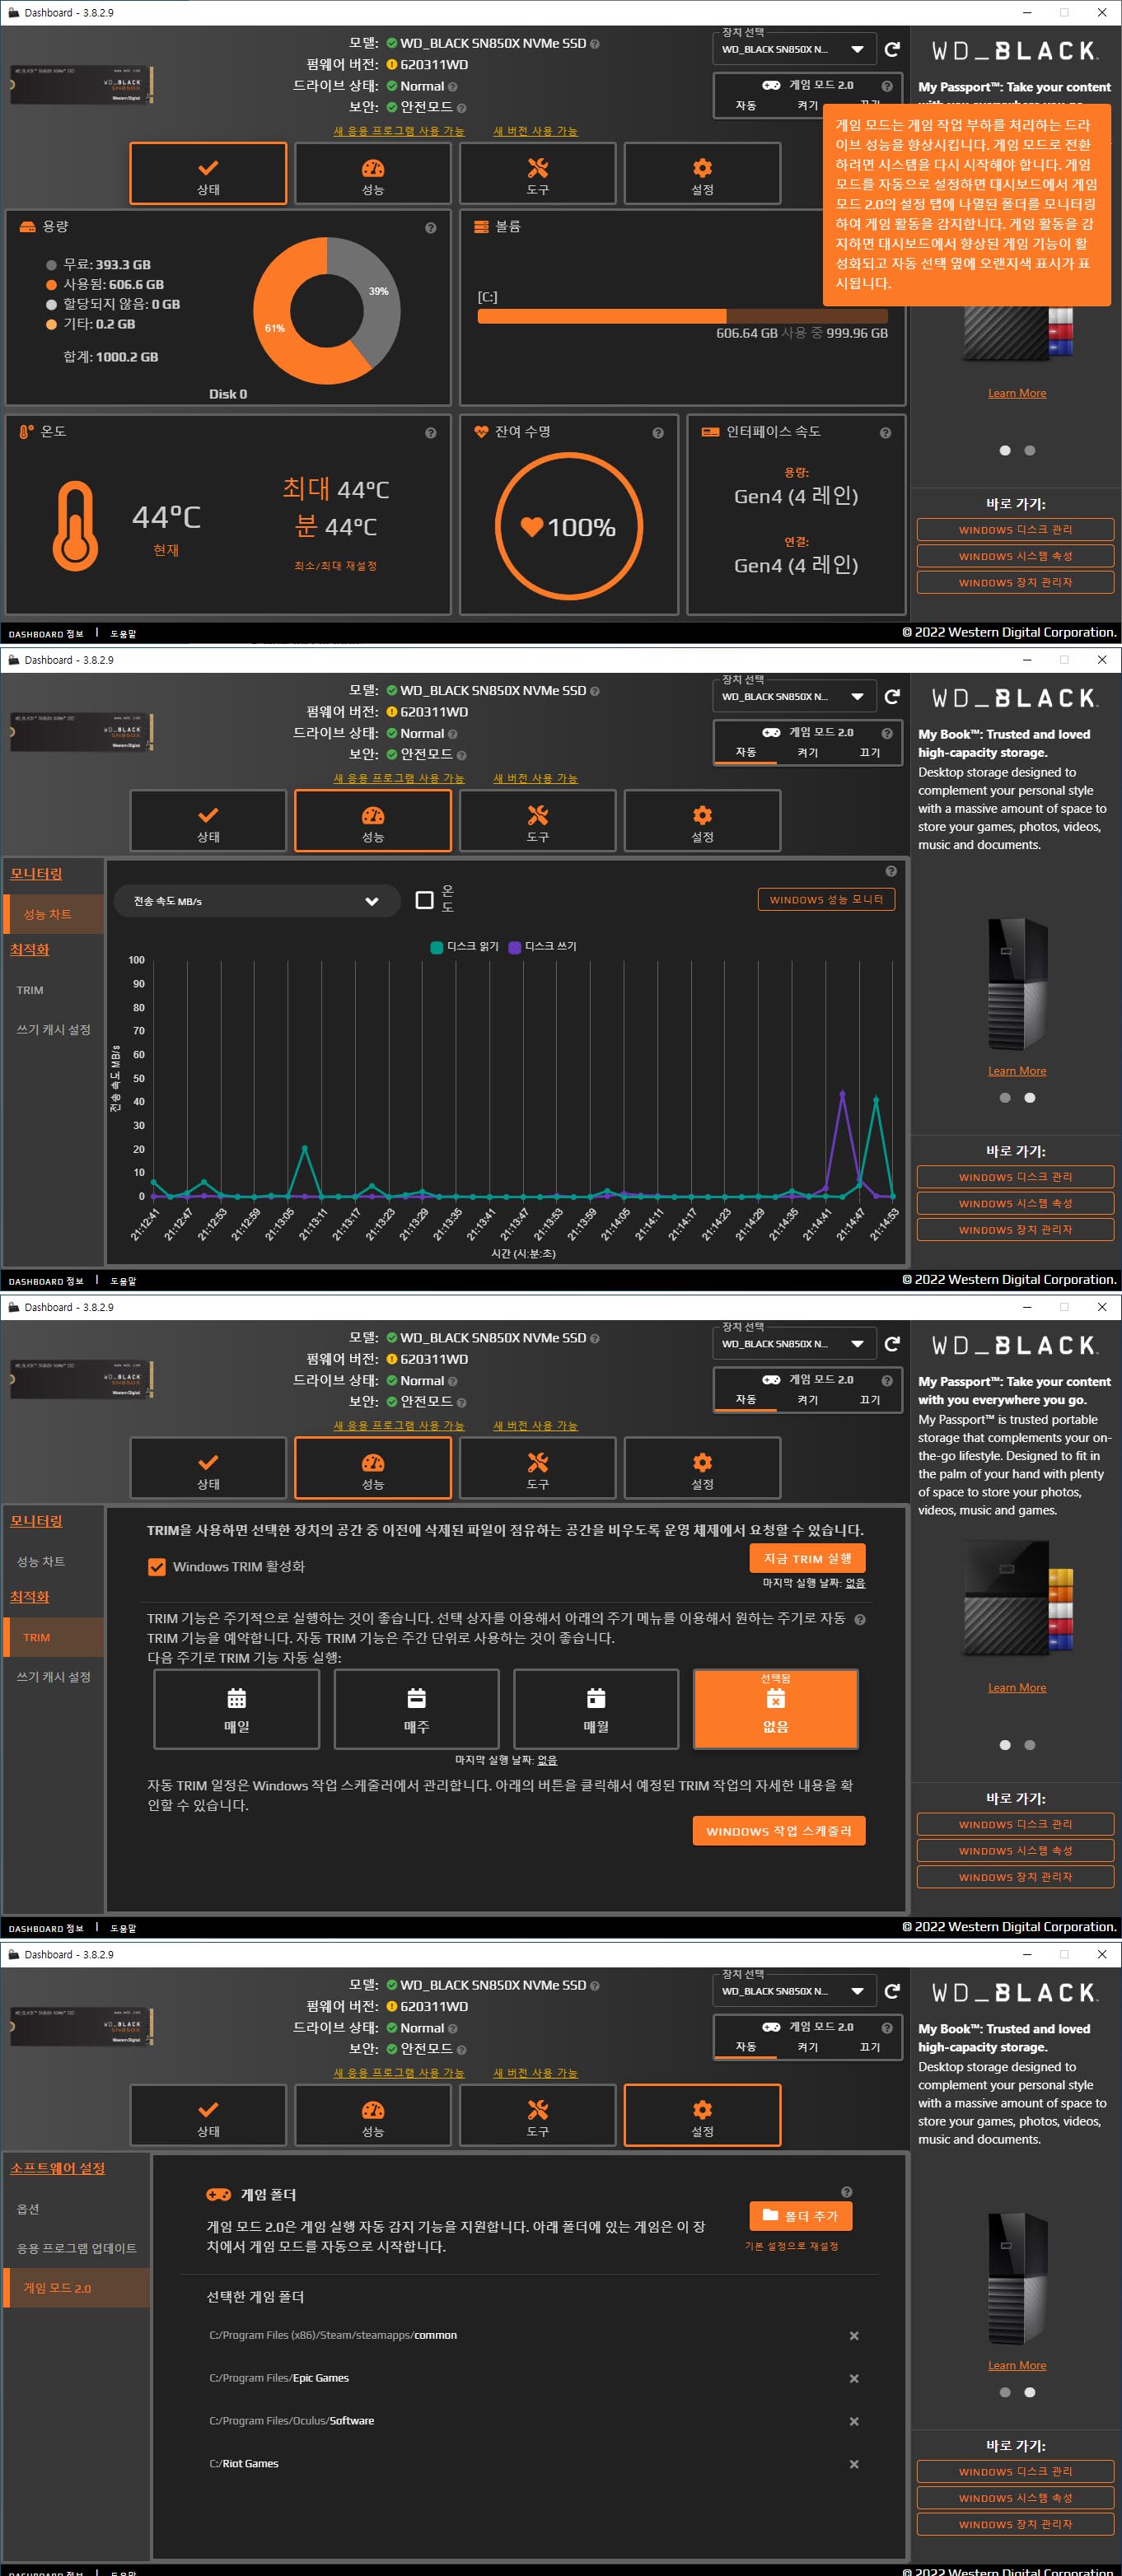The height and width of the screenshot is (2576, 1122).
Task: Set game mode to 켜기 in chart window
Action: (807, 752)
